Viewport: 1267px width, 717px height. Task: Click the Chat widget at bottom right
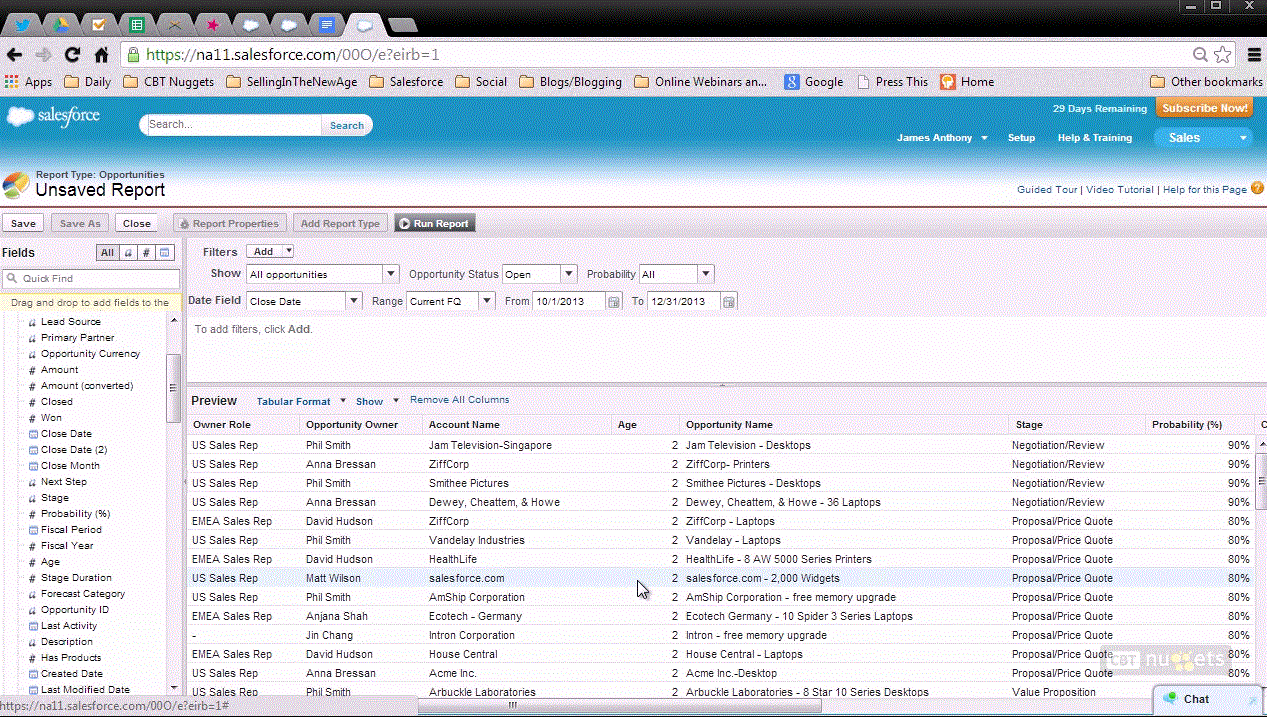click(x=1208, y=699)
